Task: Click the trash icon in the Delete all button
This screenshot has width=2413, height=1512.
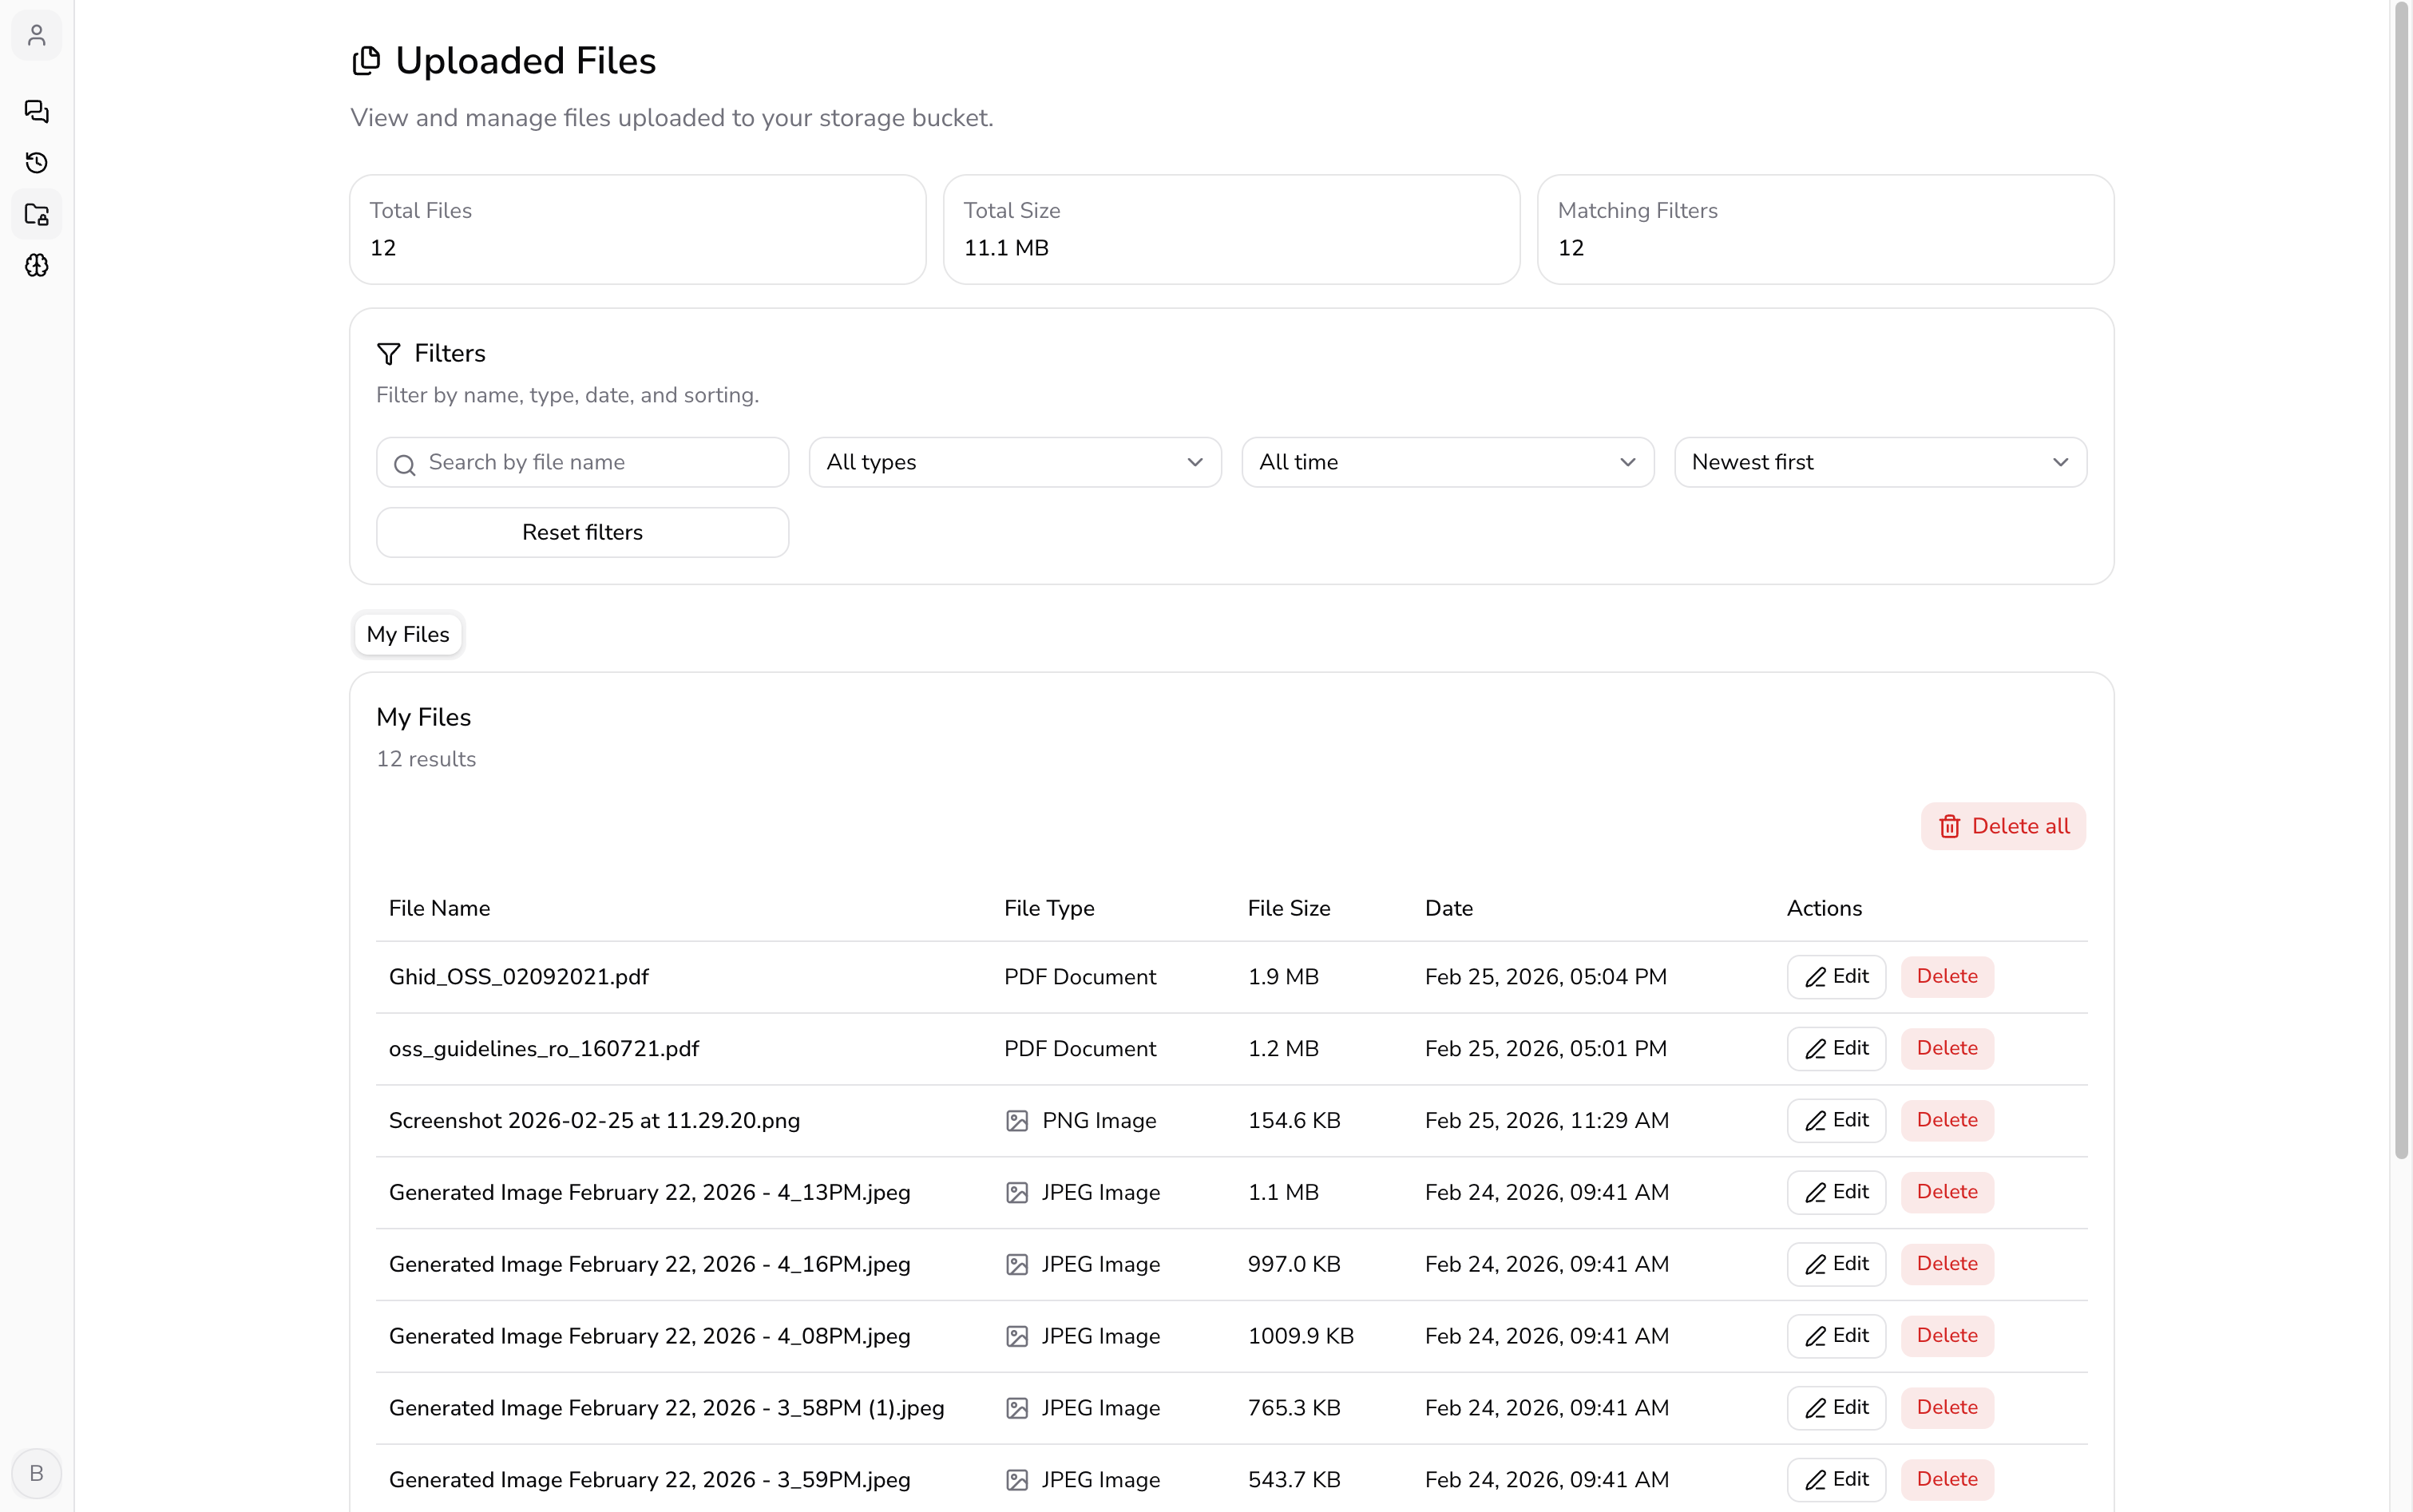Action: point(1951,826)
